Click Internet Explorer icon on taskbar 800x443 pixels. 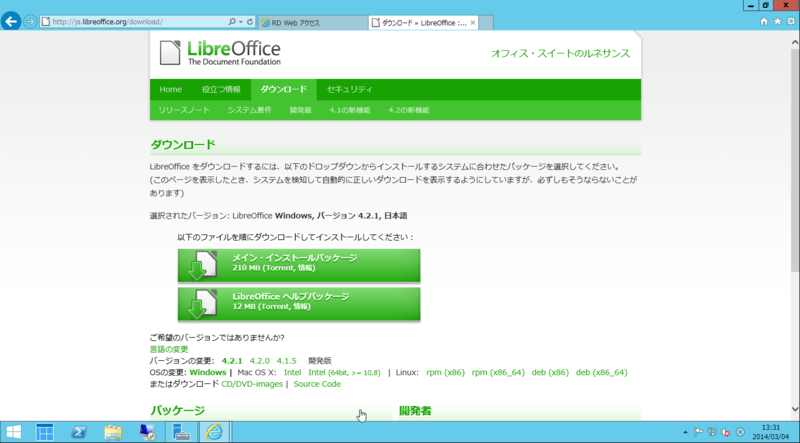pos(214,432)
